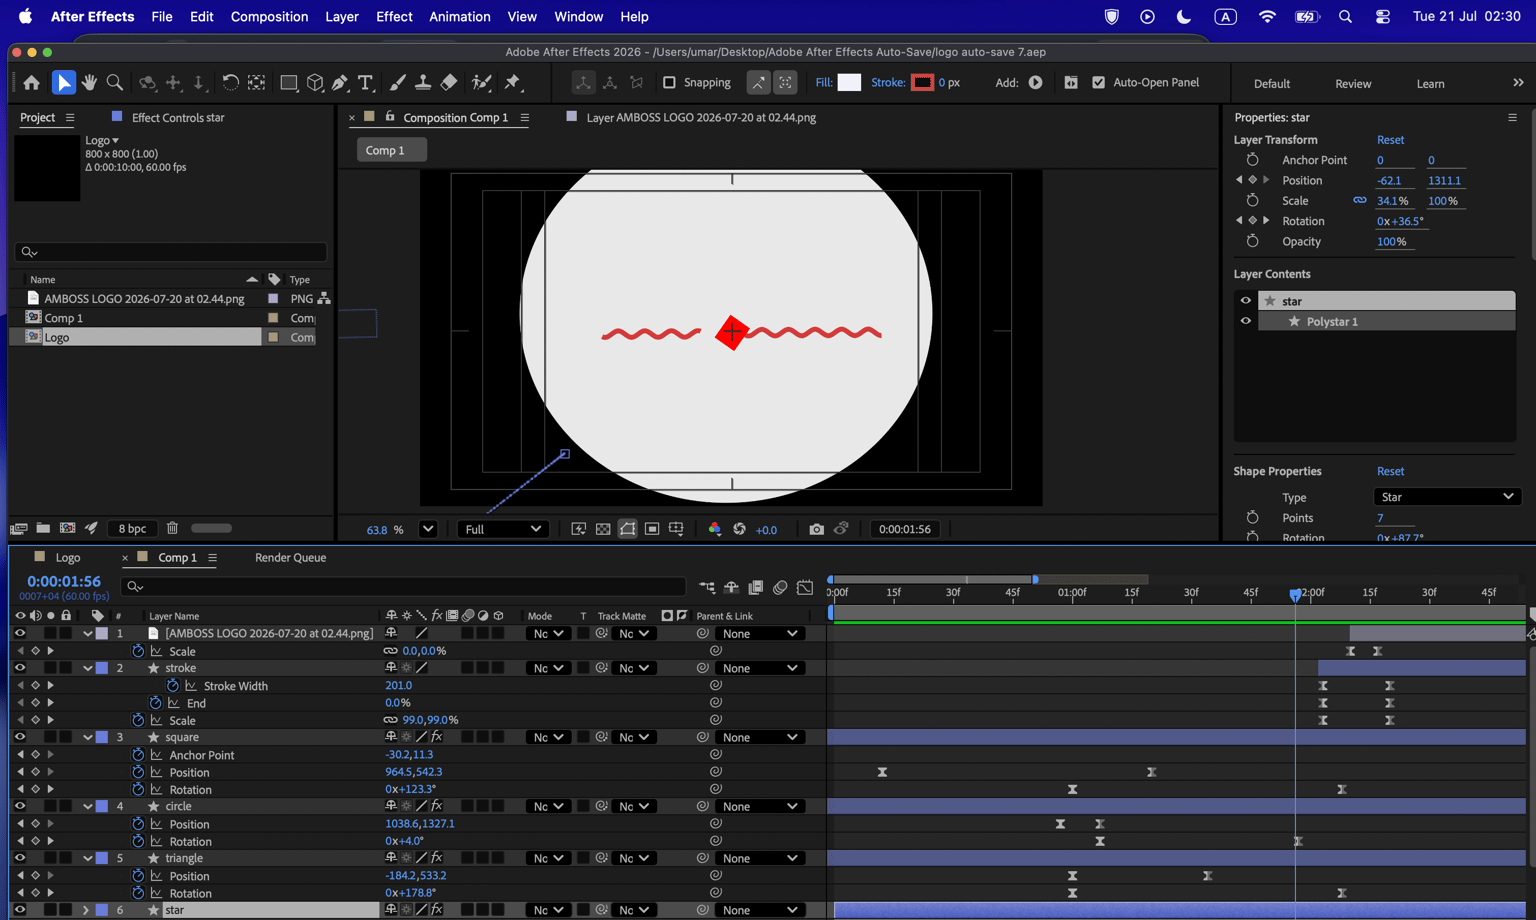Select the Brush tool
The image size is (1536, 920).
click(x=398, y=83)
